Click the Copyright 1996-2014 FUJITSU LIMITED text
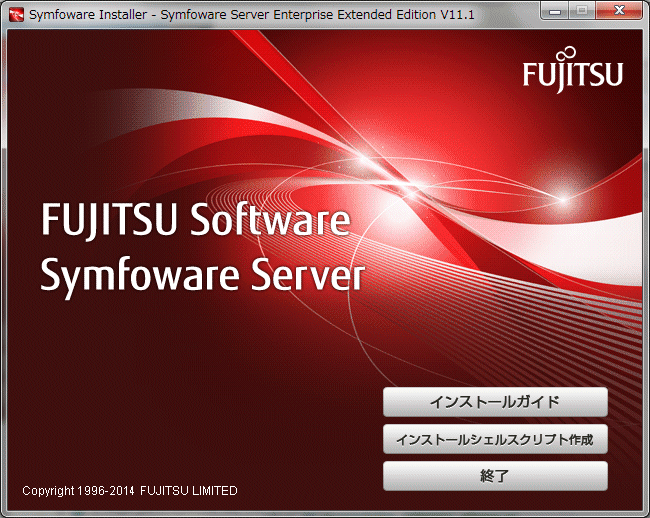The image size is (650, 518). (x=130, y=491)
